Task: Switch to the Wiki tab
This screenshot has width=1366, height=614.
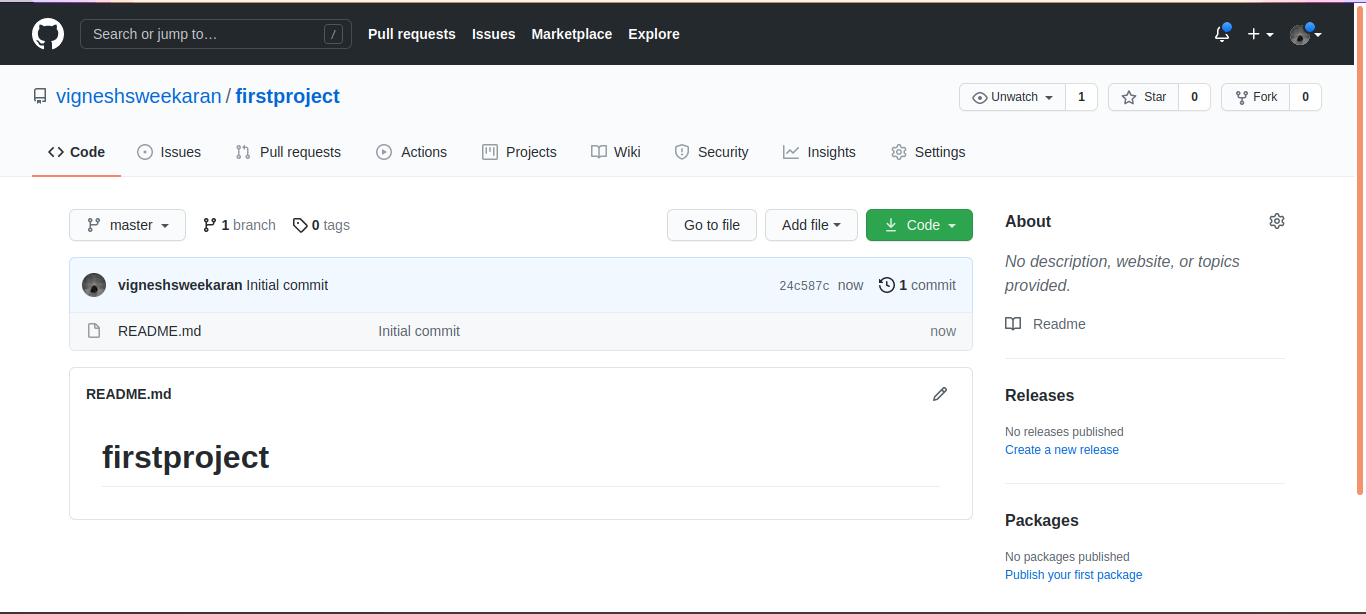Action: point(615,152)
